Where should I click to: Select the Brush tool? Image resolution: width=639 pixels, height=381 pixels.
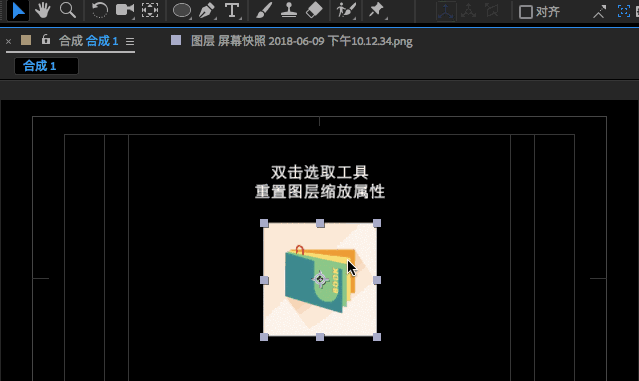[264, 11]
